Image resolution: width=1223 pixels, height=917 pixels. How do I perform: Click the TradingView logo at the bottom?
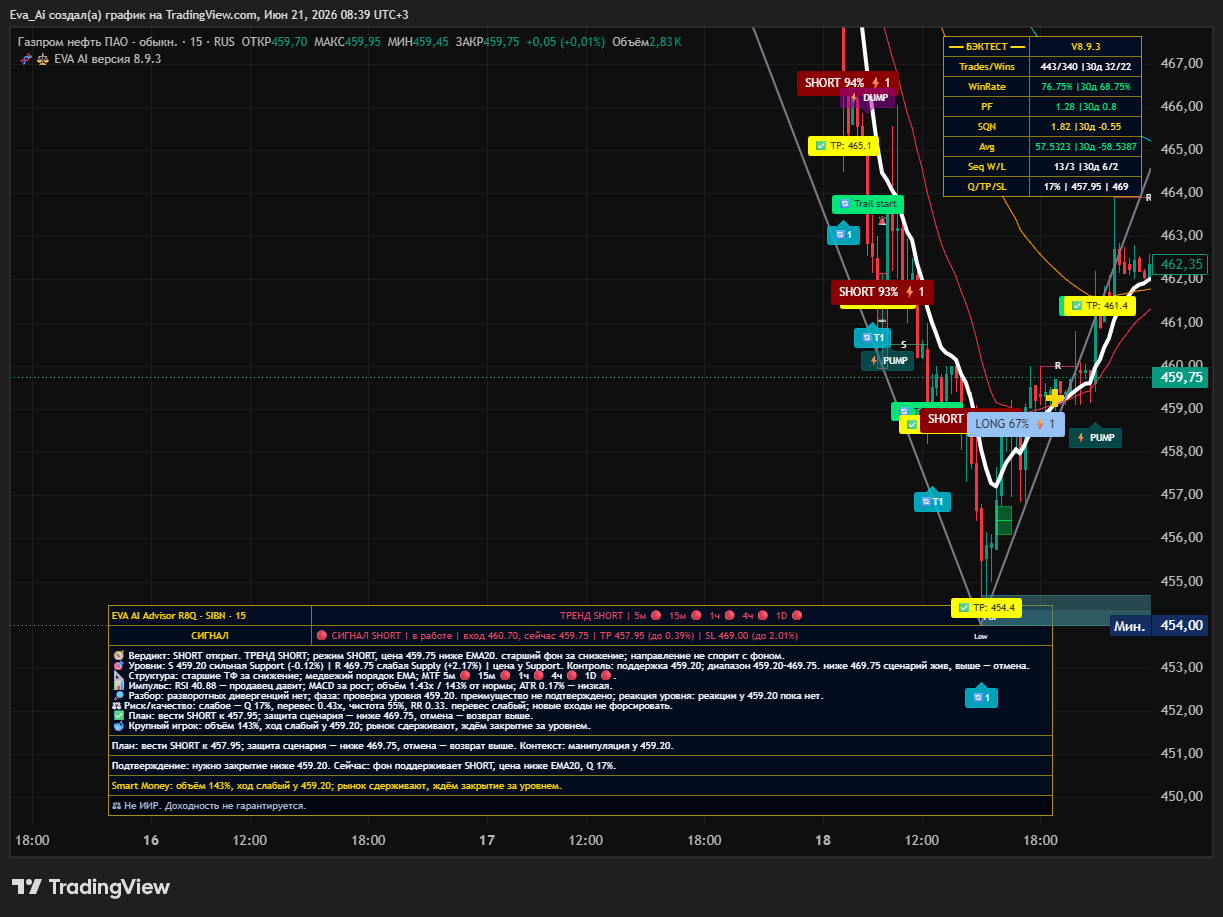[x=91, y=887]
